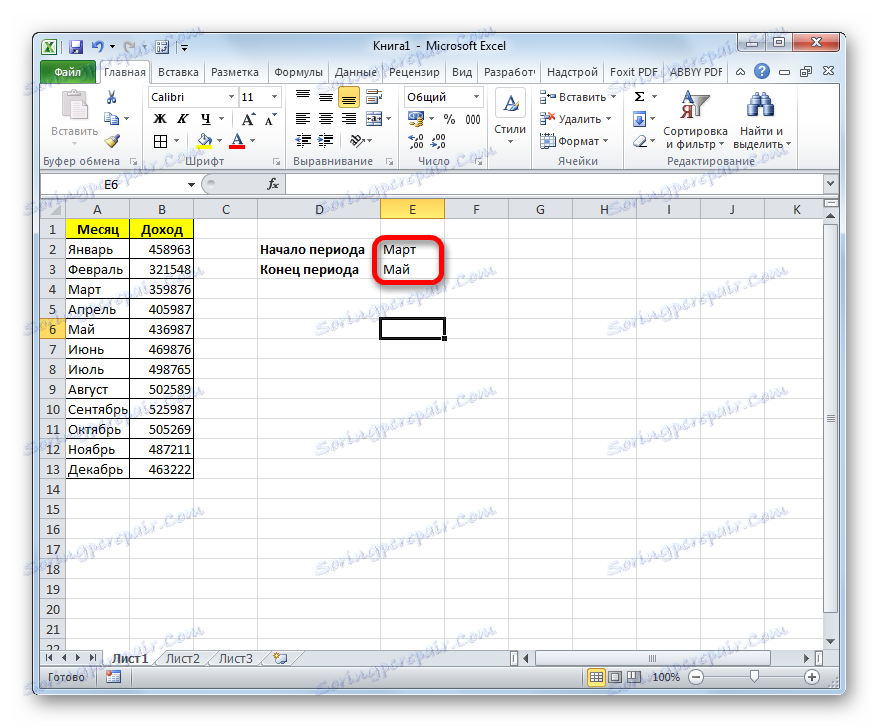Toggle Bold (Ж) formatting
The width and height of the screenshot is (879, 728).
pyautogui.click(x=160, y=119)
